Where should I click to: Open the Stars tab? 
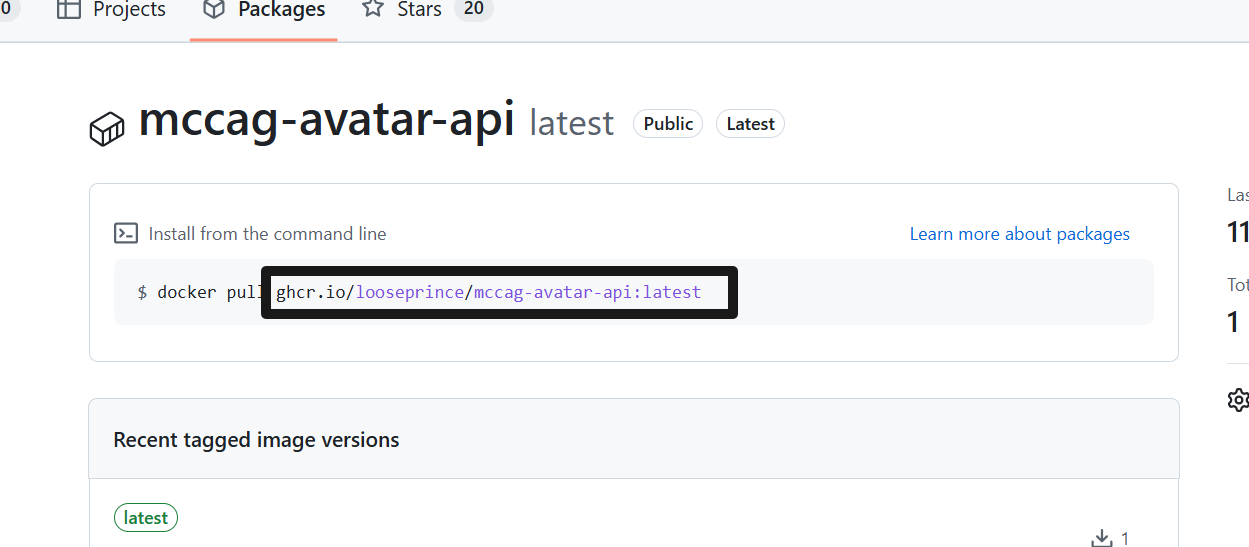419,10
